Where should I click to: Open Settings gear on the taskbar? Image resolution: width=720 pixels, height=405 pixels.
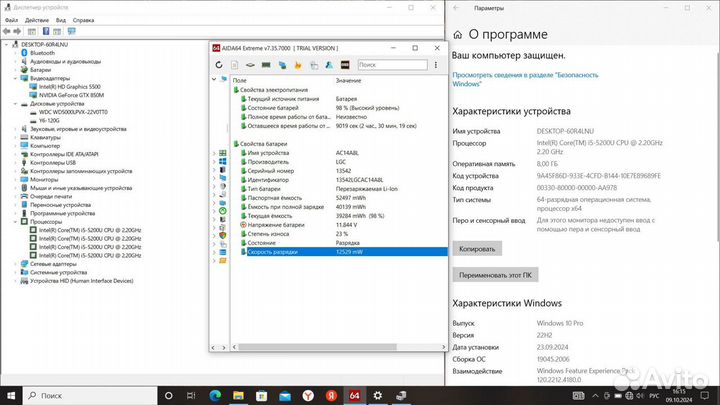coord(378,395)
